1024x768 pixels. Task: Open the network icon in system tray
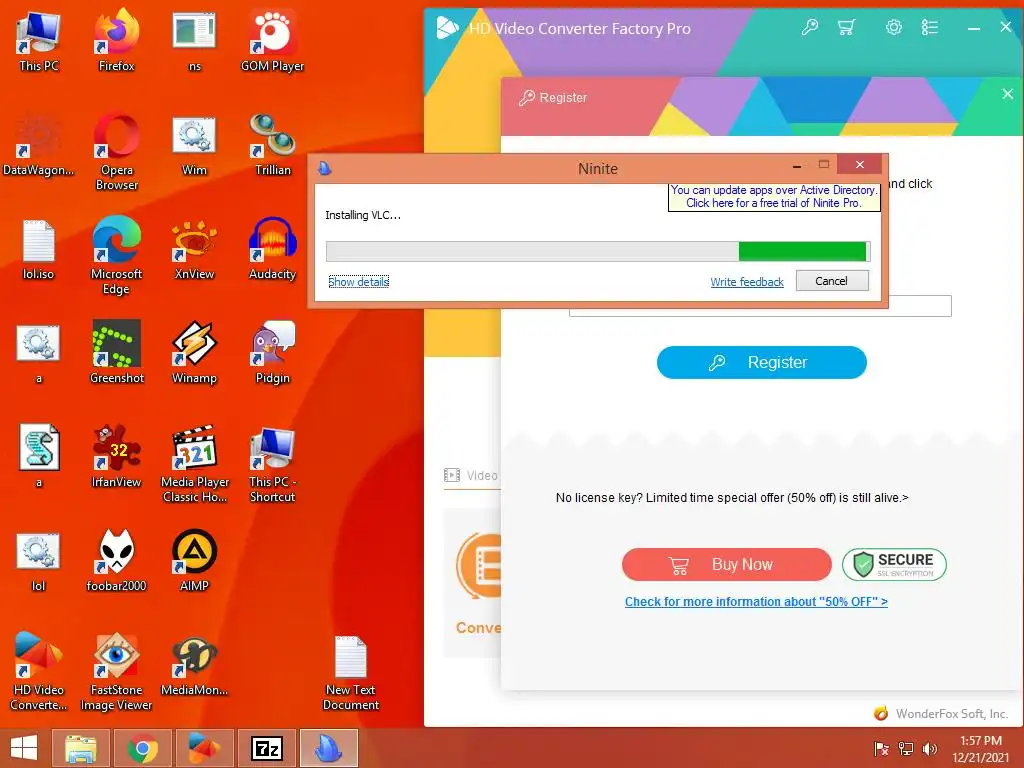click(906, 748)
